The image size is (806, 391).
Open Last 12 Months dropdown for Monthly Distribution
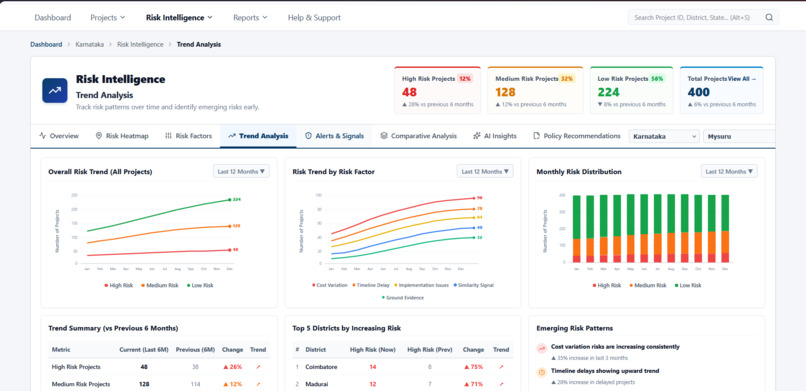729,172
